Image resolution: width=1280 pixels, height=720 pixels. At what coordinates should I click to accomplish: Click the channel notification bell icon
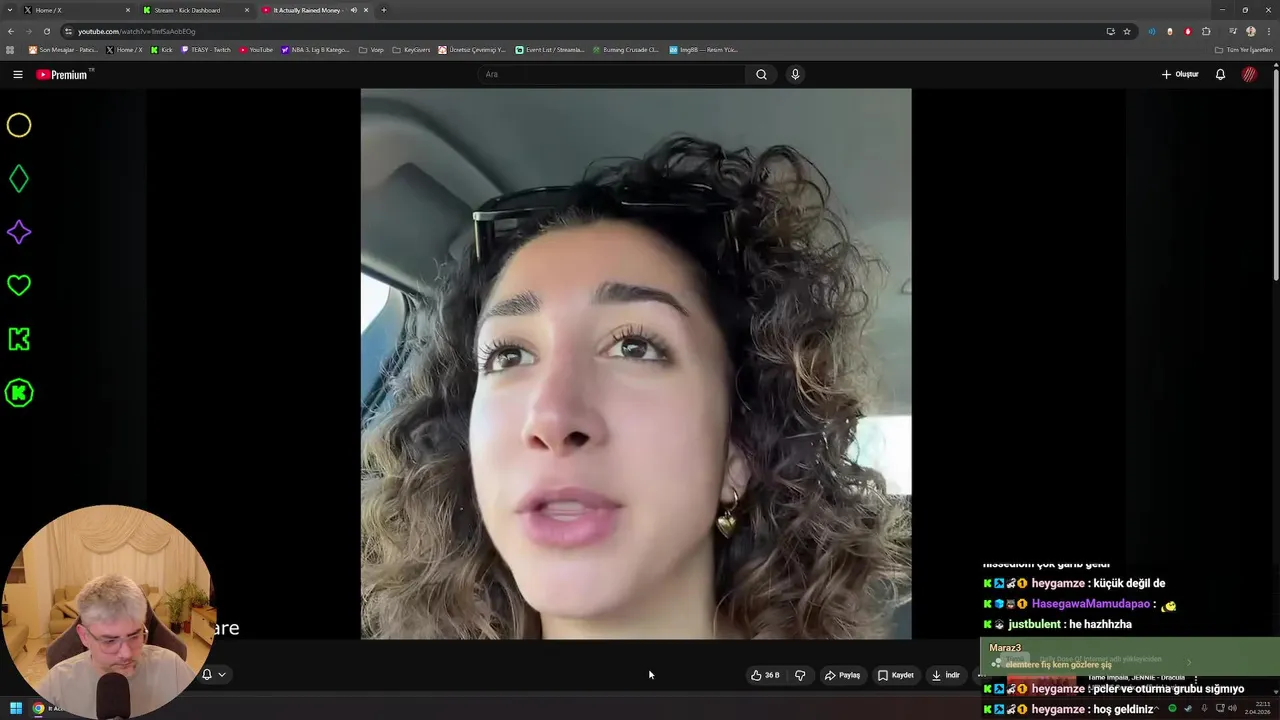[207, 674]
